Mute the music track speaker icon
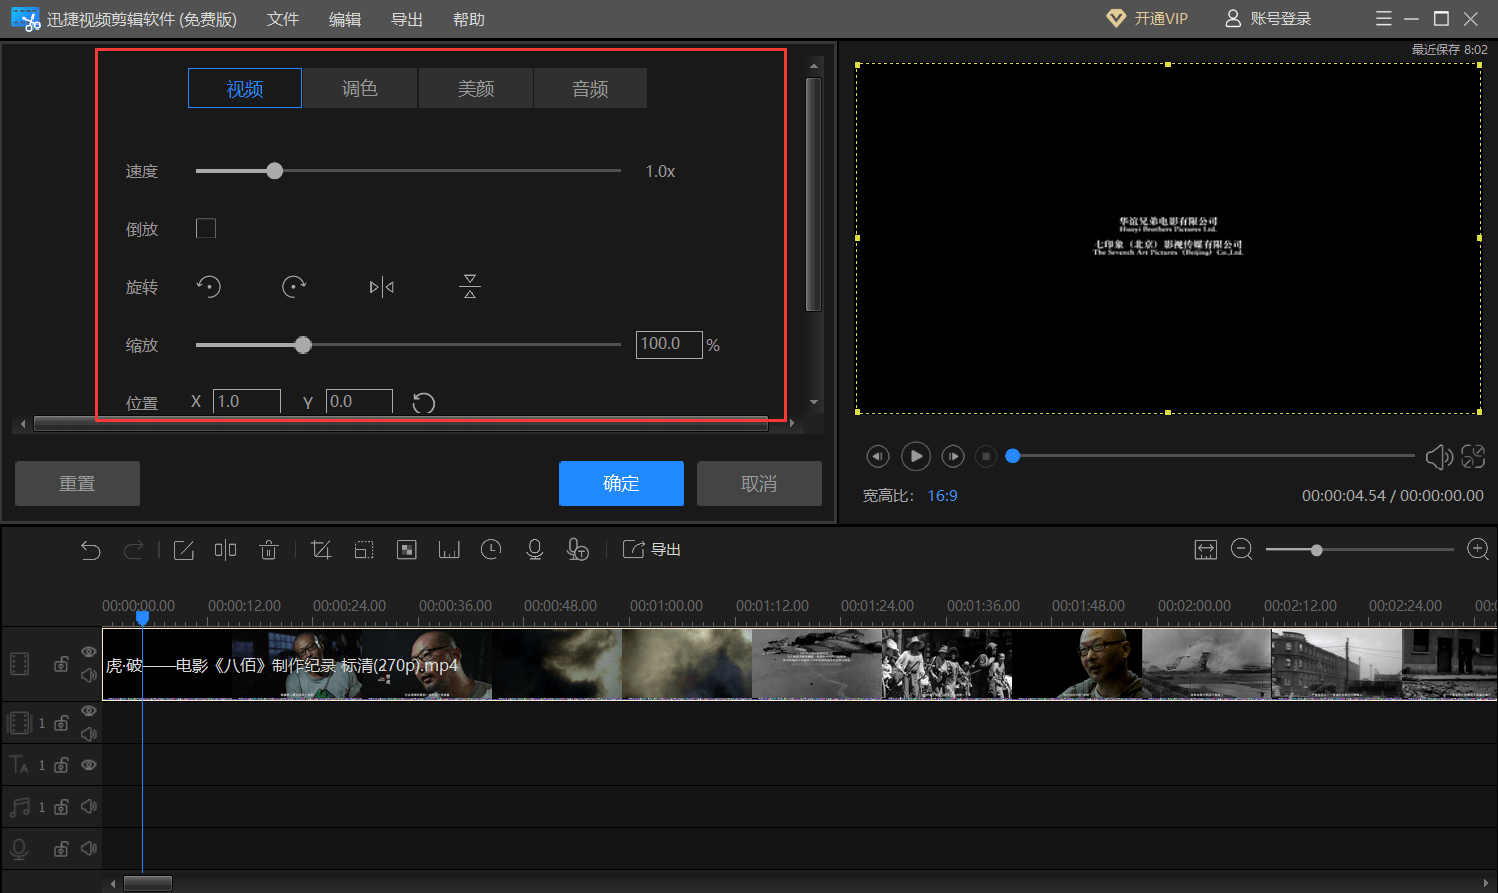 click(89, 807)
